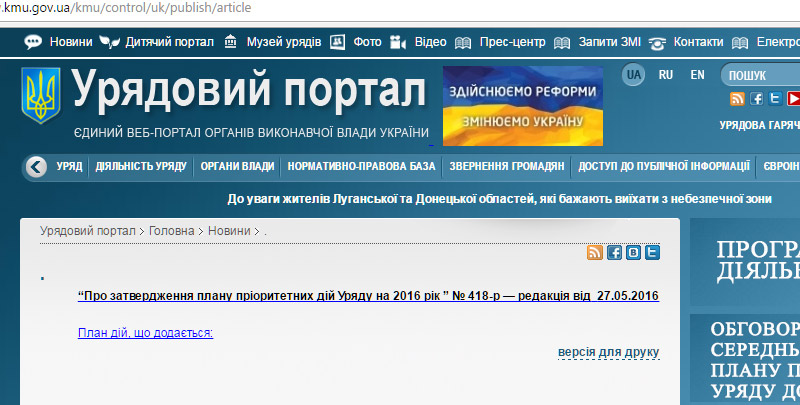The image size is (800, 405).
Task: Share article via VK icon
Action: point(634,253)
